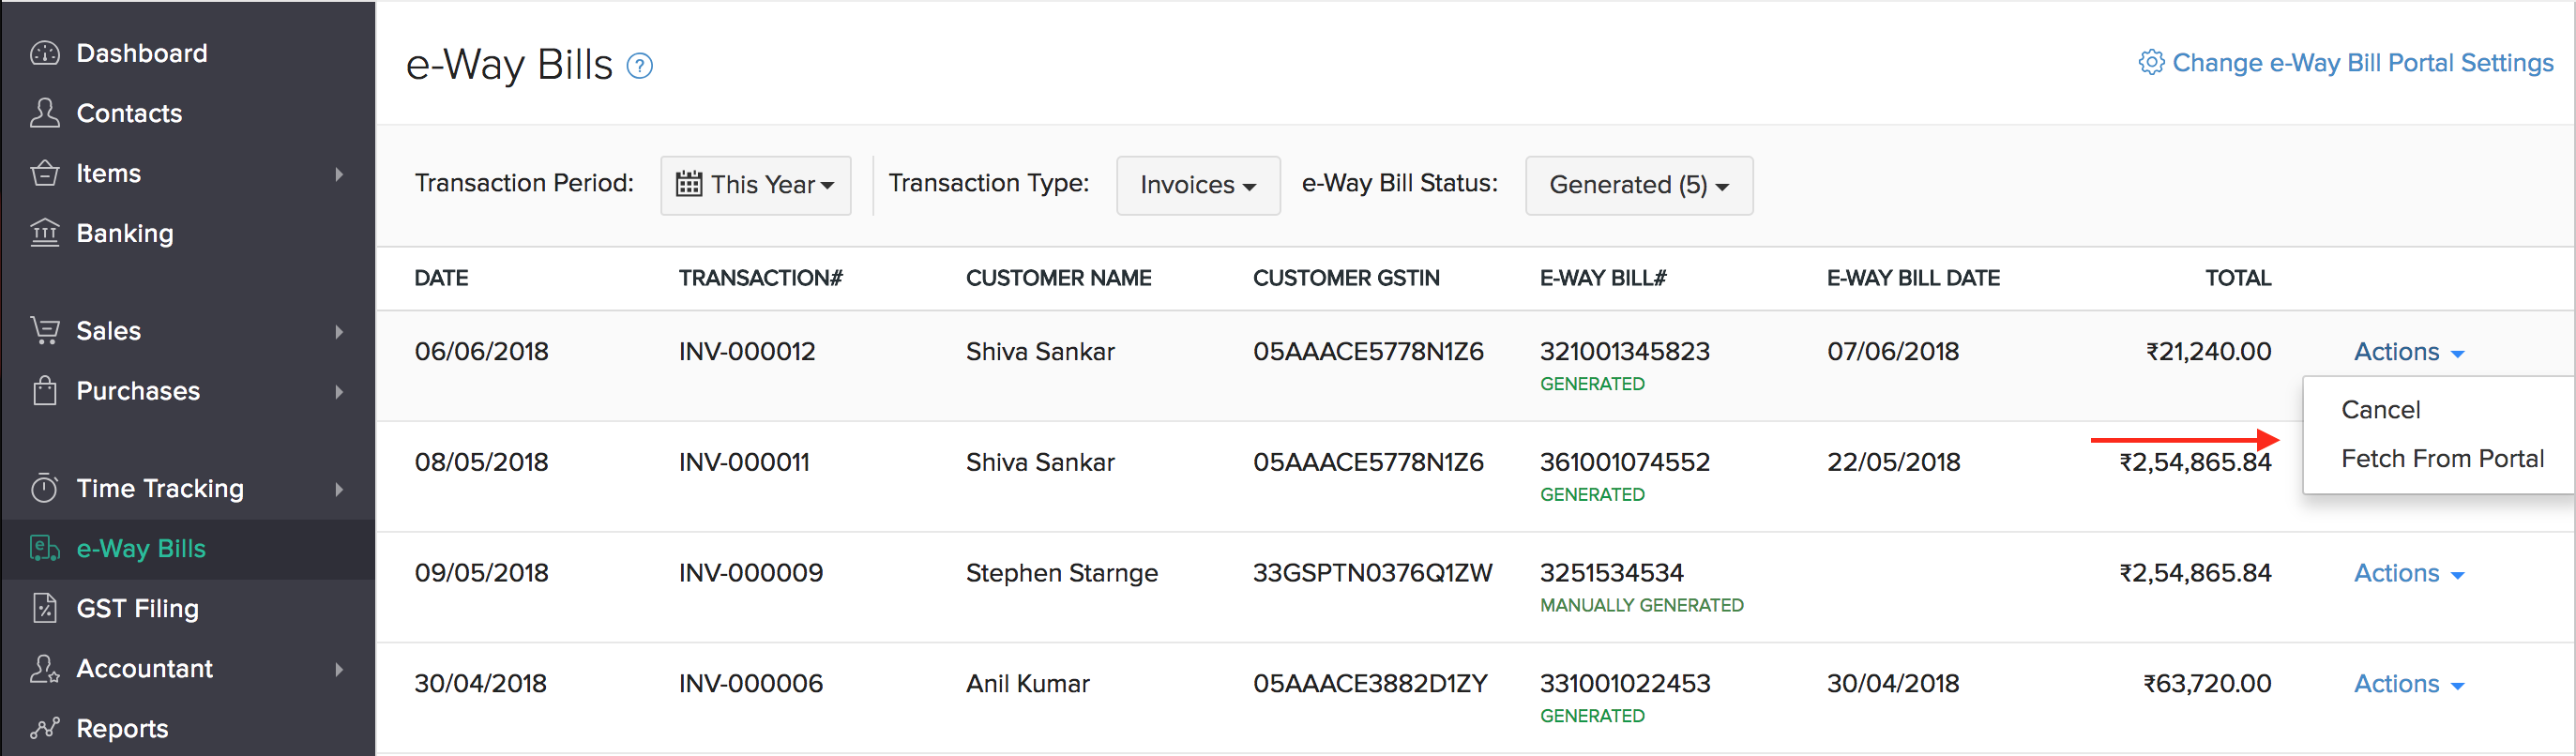Open Actions for invoice INV-000006
The width and height of the screenshot is (2576, 756).
[x=2409, y=684]
